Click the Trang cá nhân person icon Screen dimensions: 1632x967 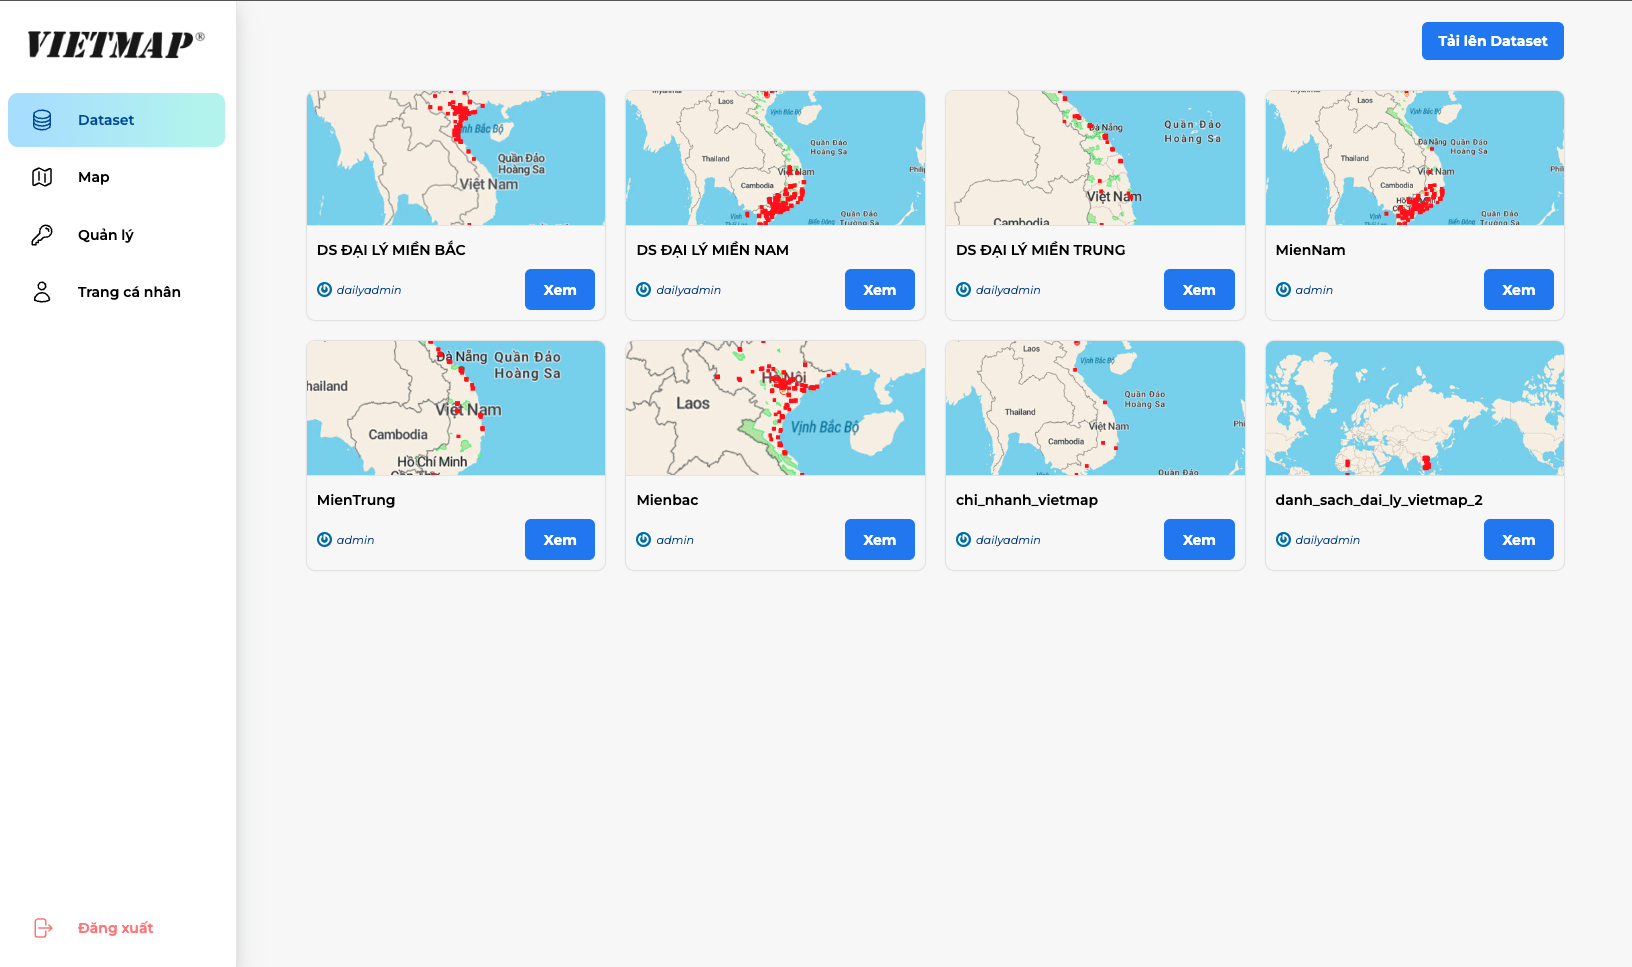(x=42, y=292)
